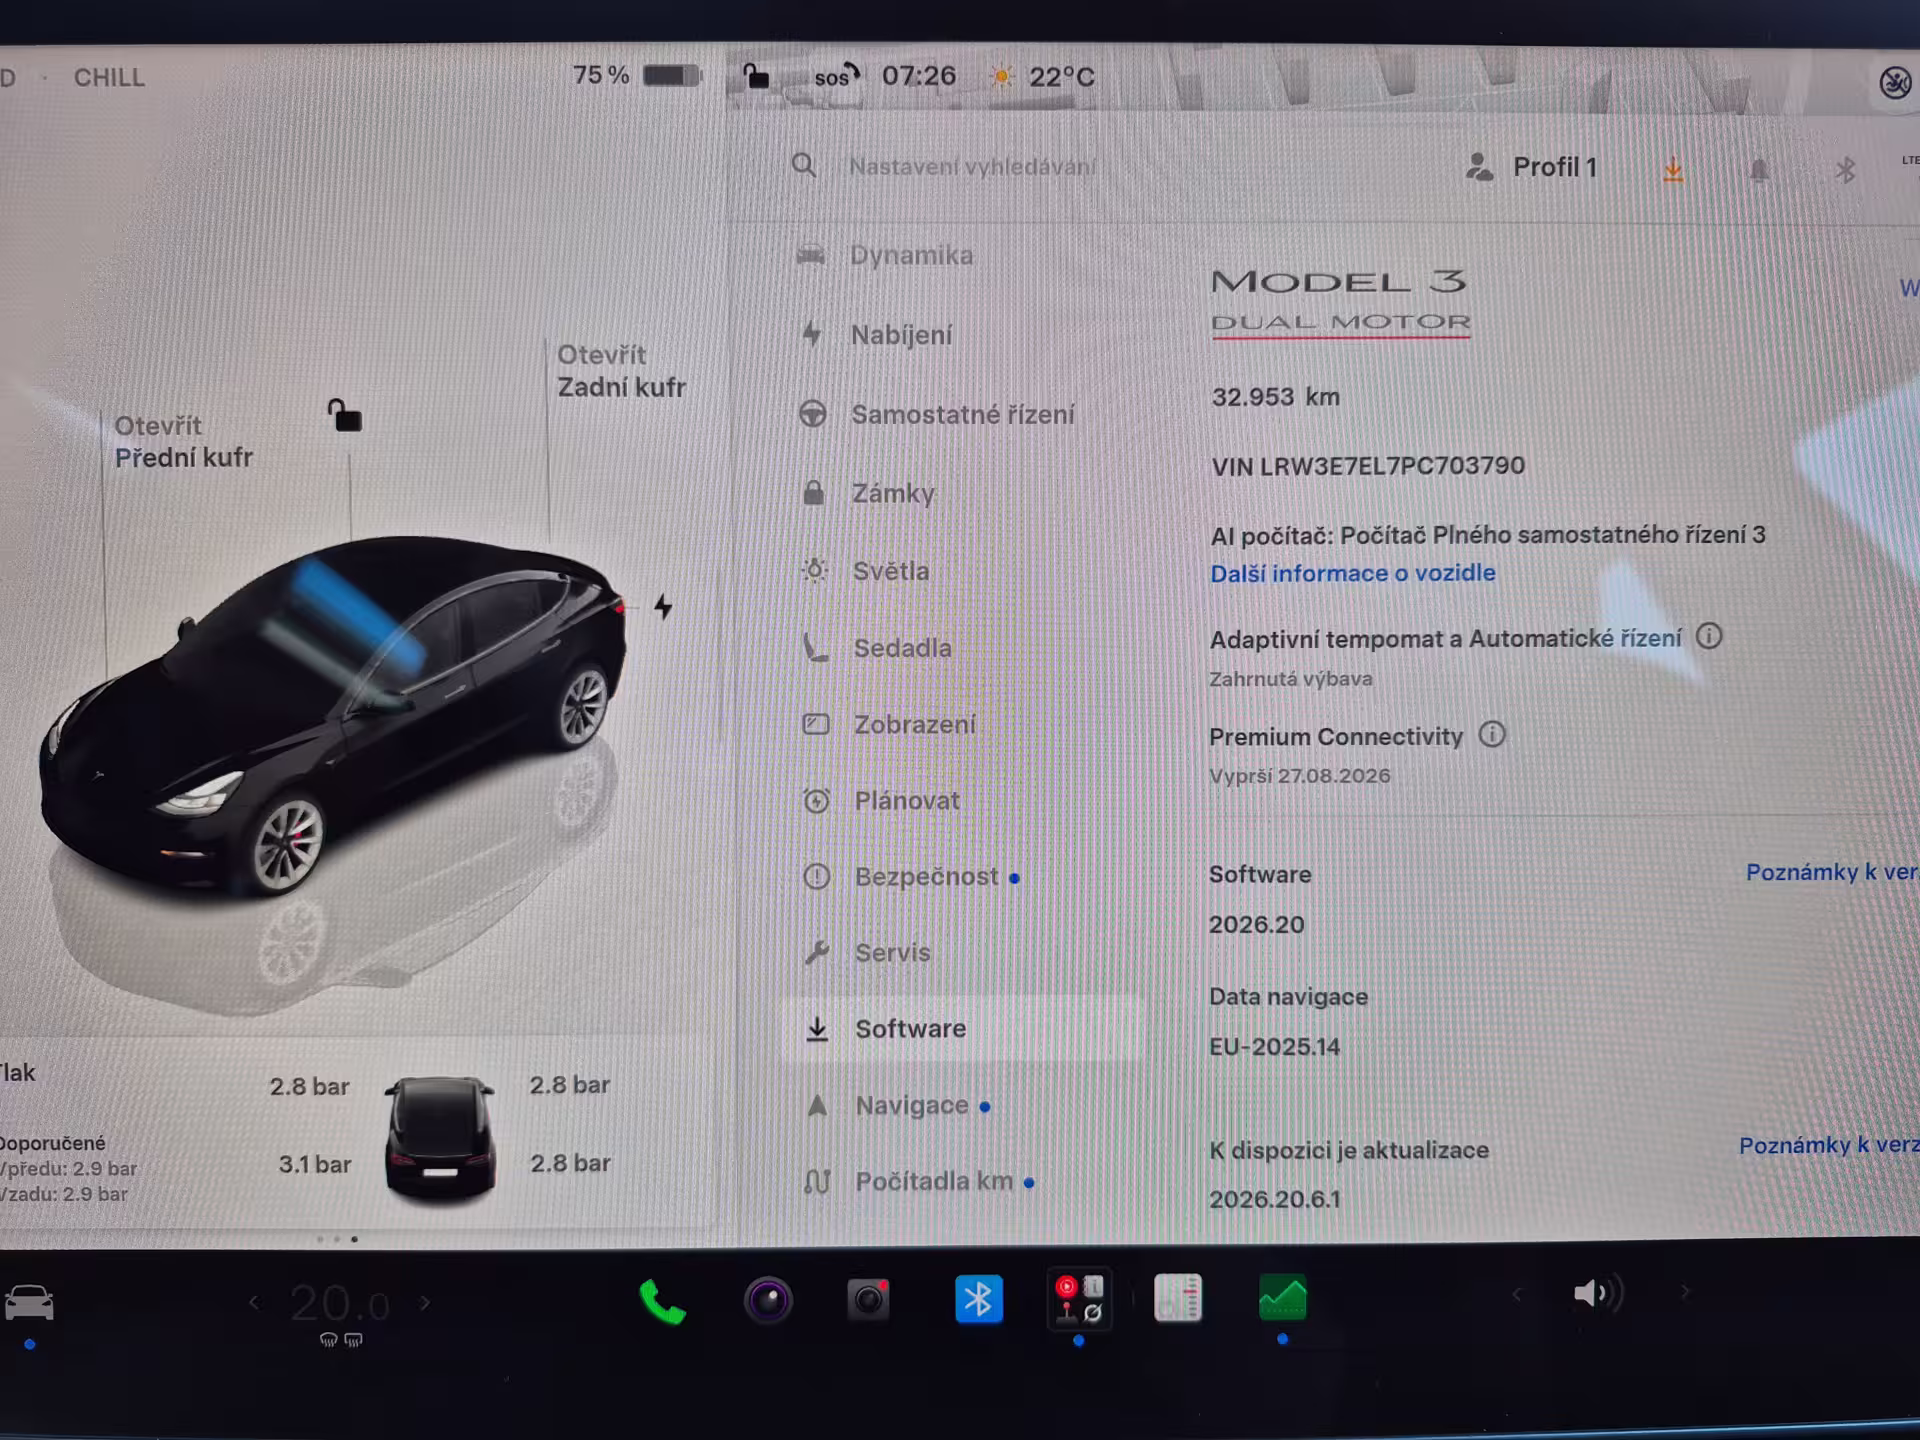Tap the 3.1 bar rear-left tire pressure

point(315,1164)
